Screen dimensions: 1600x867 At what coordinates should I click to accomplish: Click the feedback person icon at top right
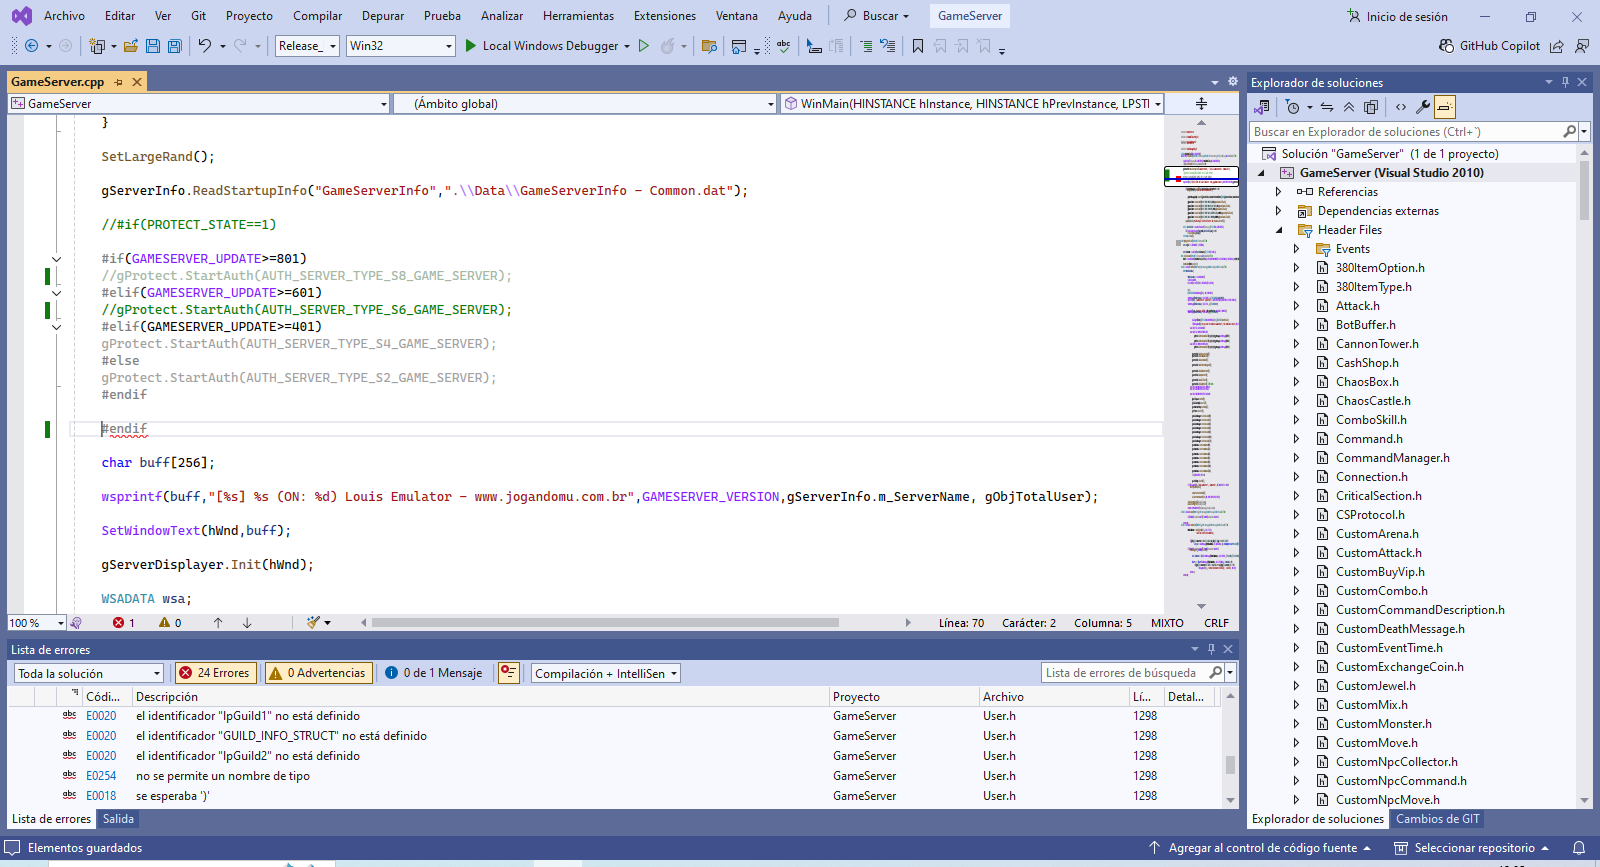1582,46
